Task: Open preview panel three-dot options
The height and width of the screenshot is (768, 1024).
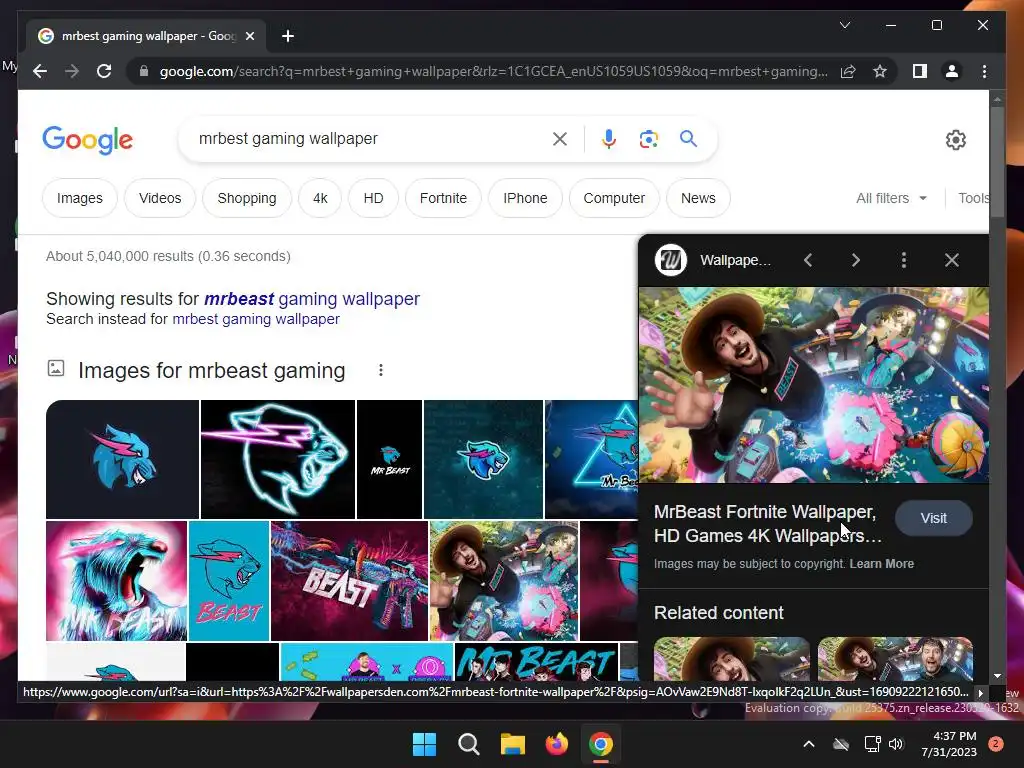Action: point(904,260)
